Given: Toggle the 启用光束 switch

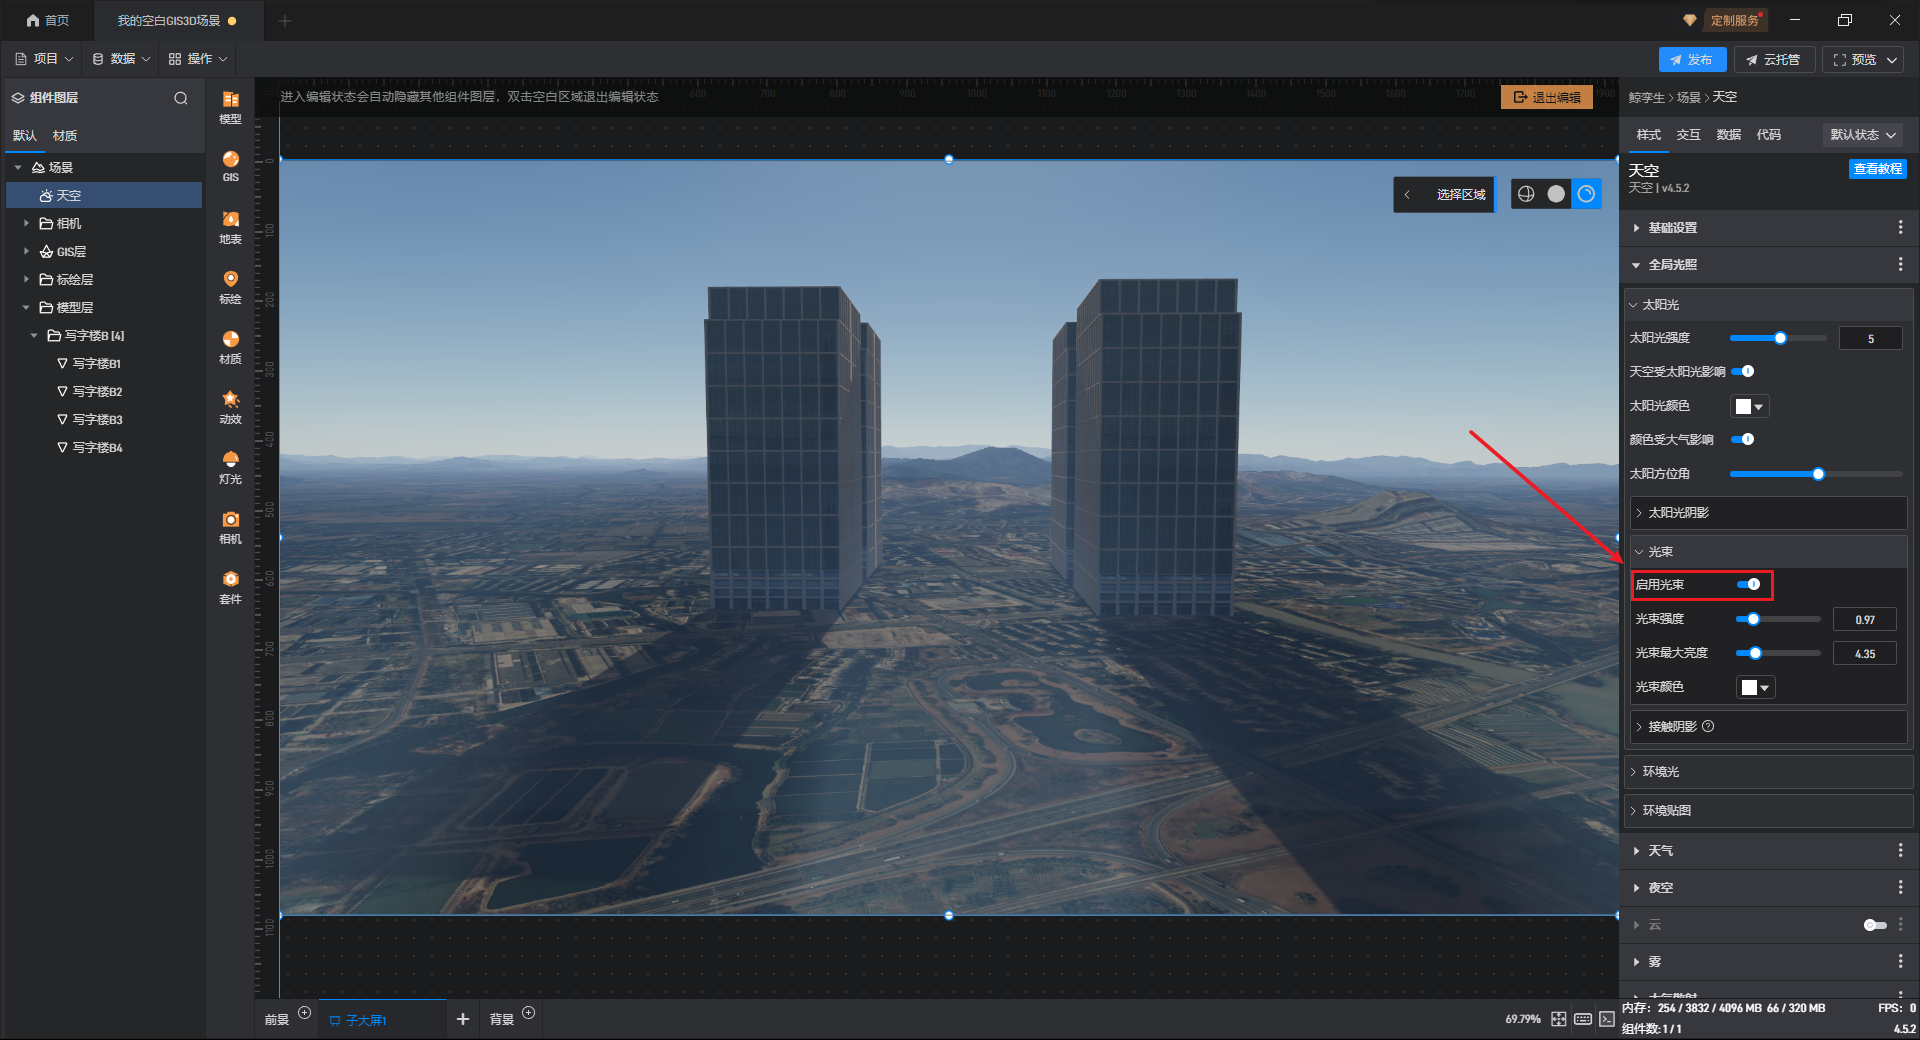Looking at the screenshot, I should pyautogui.click(x=1749, y=584).
